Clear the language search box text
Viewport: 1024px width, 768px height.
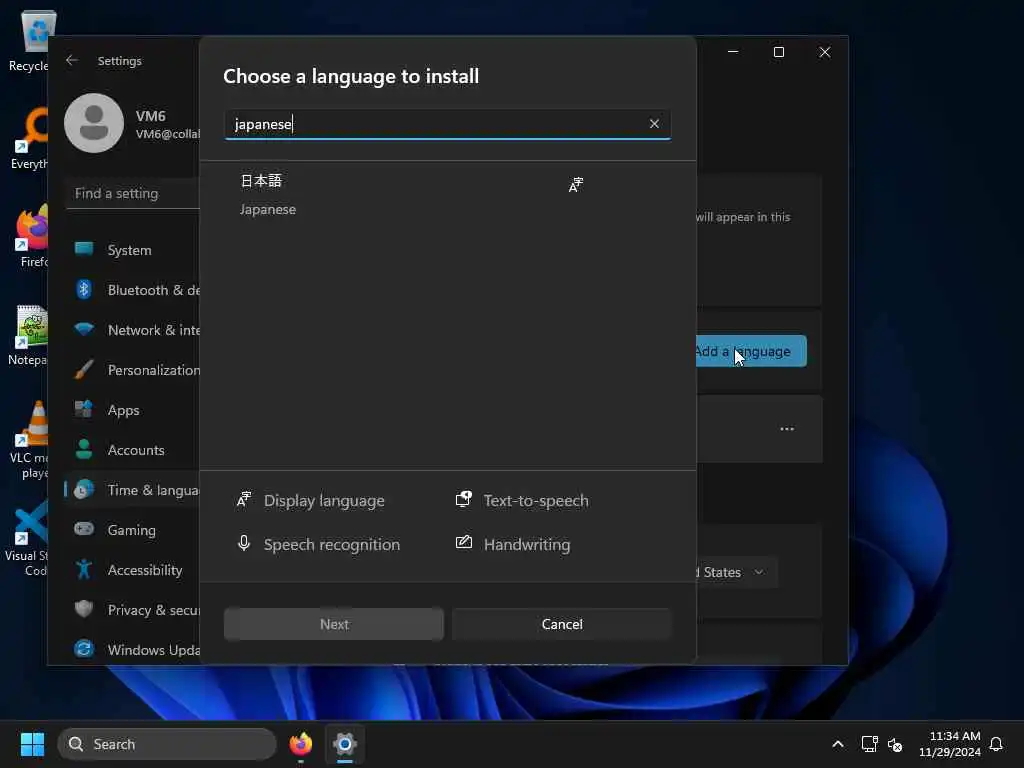point(654,123)
